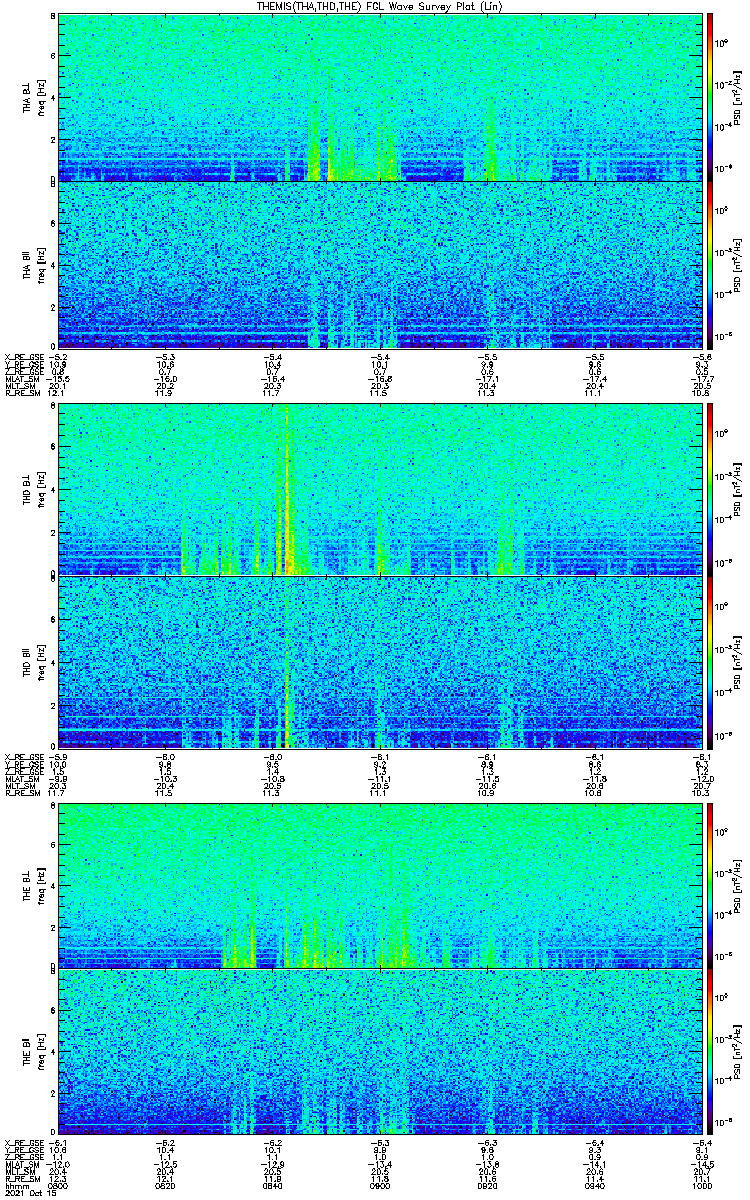Click the THE B∥ PSD color bar
Screen dimensions: 750x1200
pos(710,1052)
